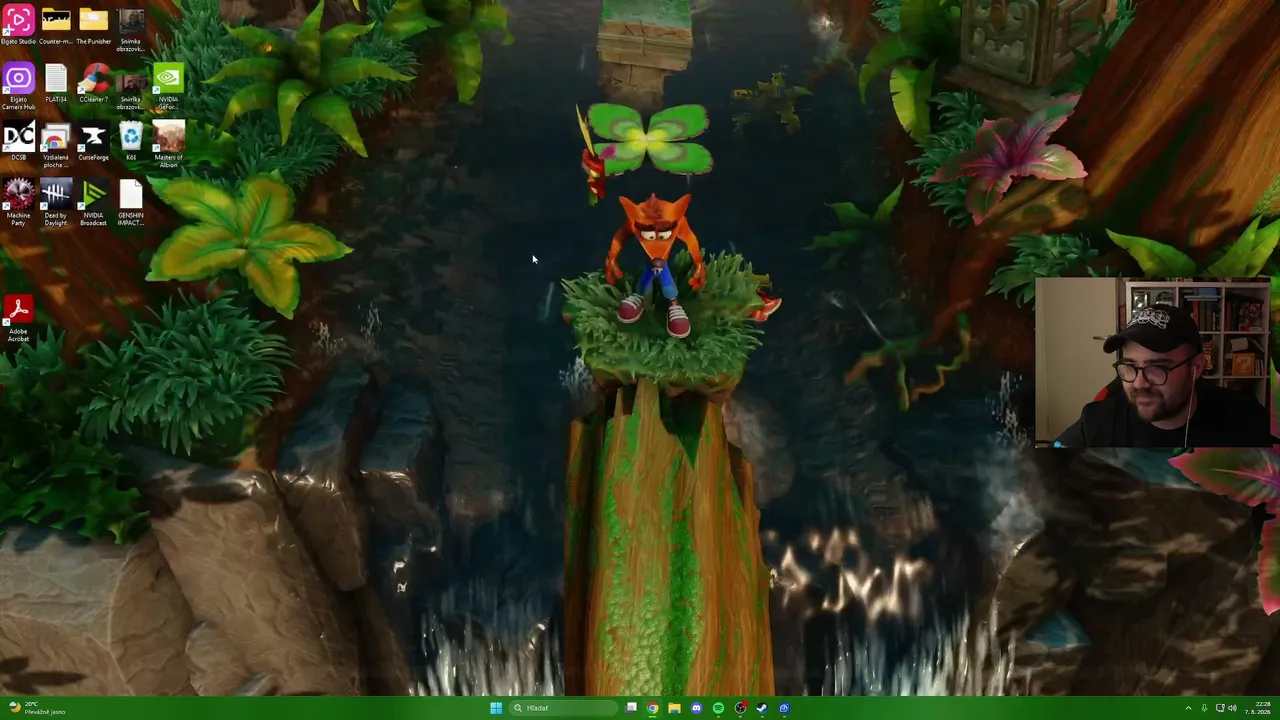Launch the DCSB desktop shortcut
Screen dimensions: 1280x720
pyautogui.click(x=18, y=142)
